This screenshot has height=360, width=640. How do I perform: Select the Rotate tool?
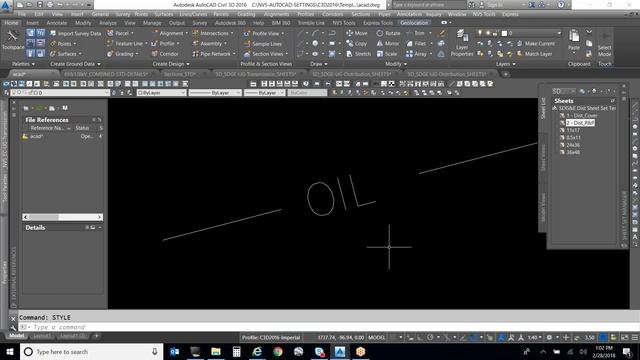[x=388, y=33]
